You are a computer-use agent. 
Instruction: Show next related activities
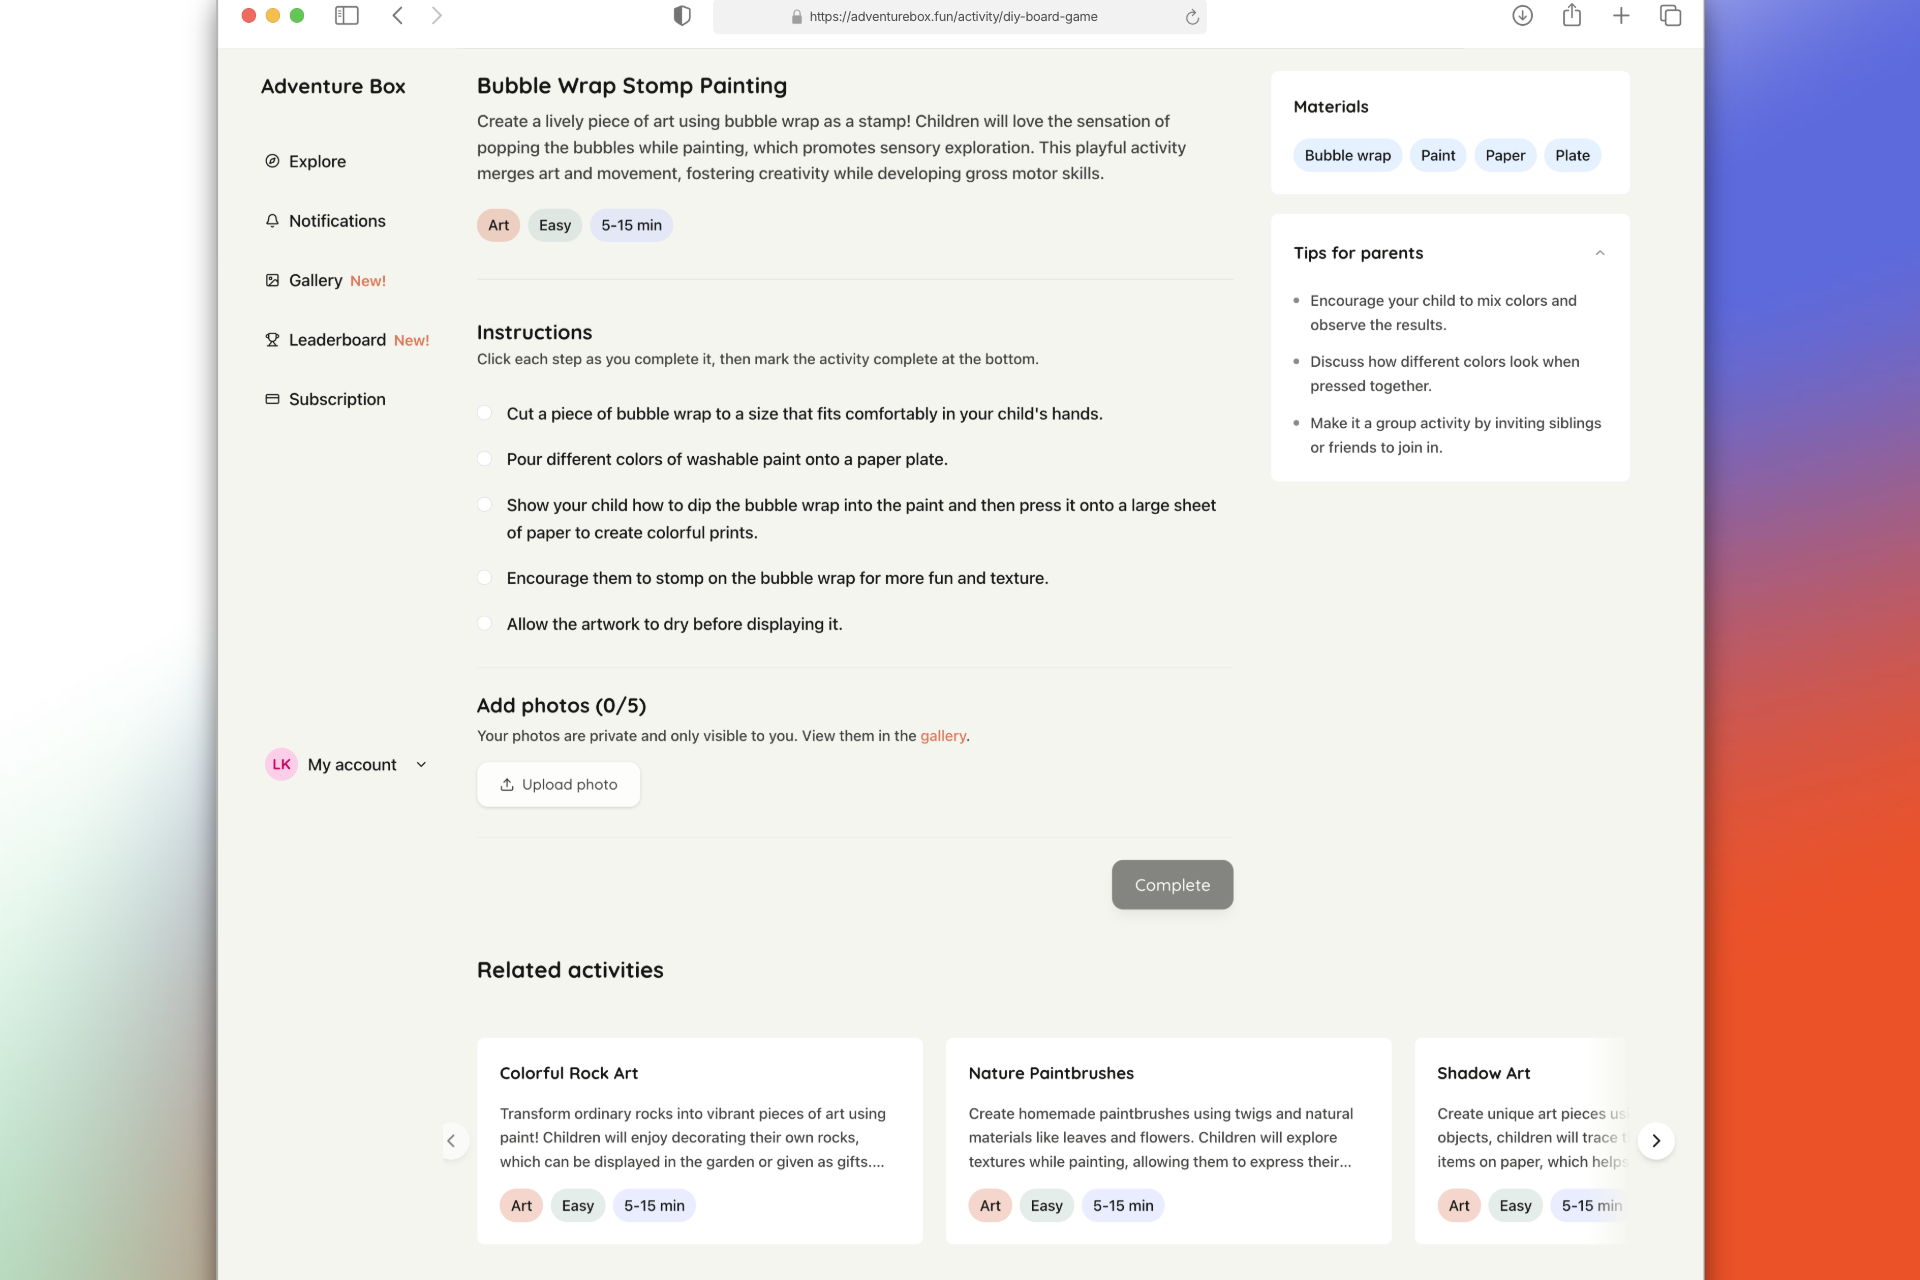(x=1656, y=1140)
